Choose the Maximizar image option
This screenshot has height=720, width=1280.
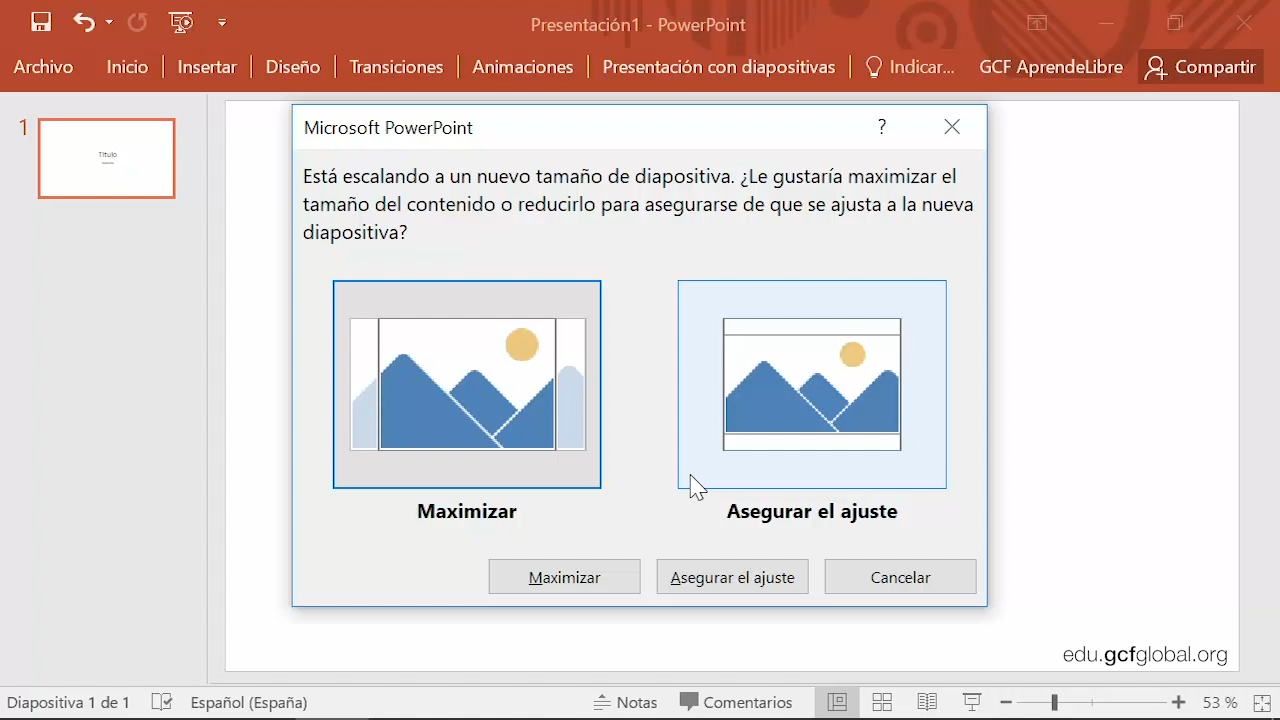pyautogui.click(x=467, y=384)
